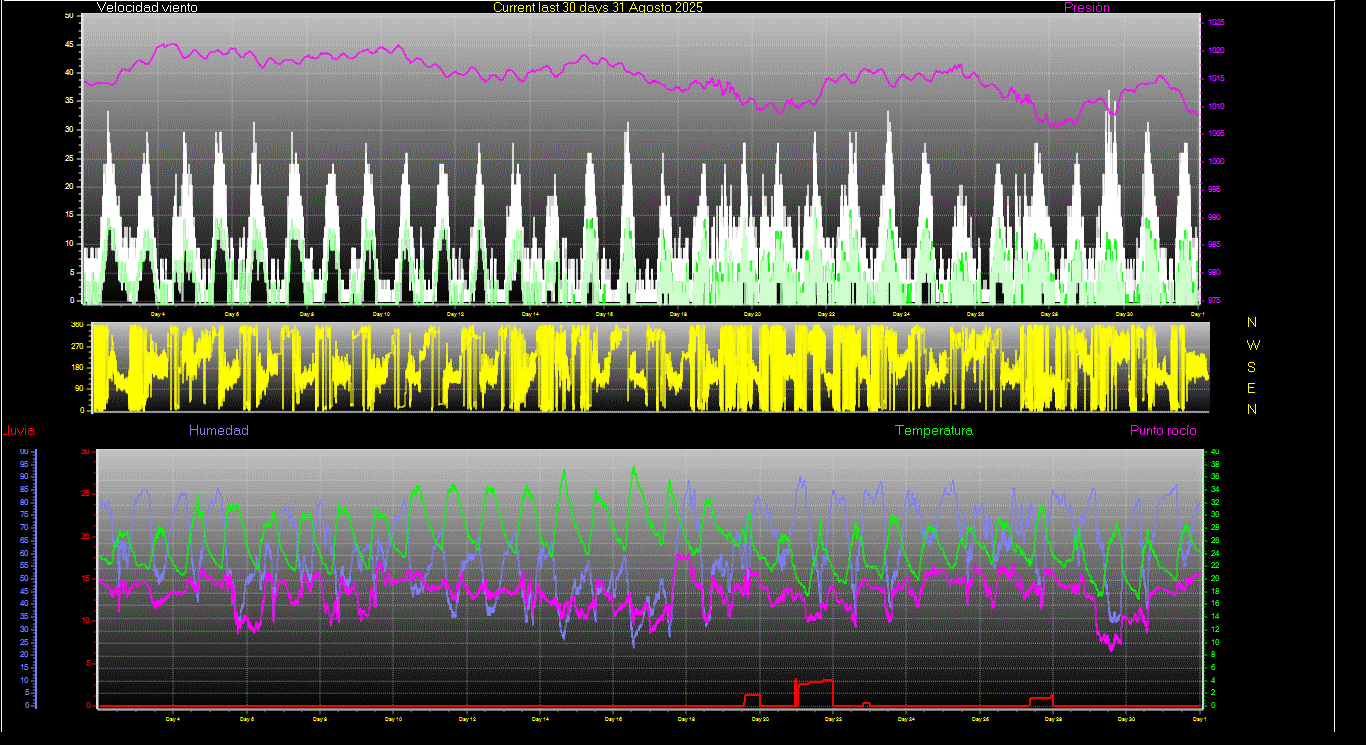
Task: Click '50' on the blue humidity axis
Action: click(x=25, y=578)
